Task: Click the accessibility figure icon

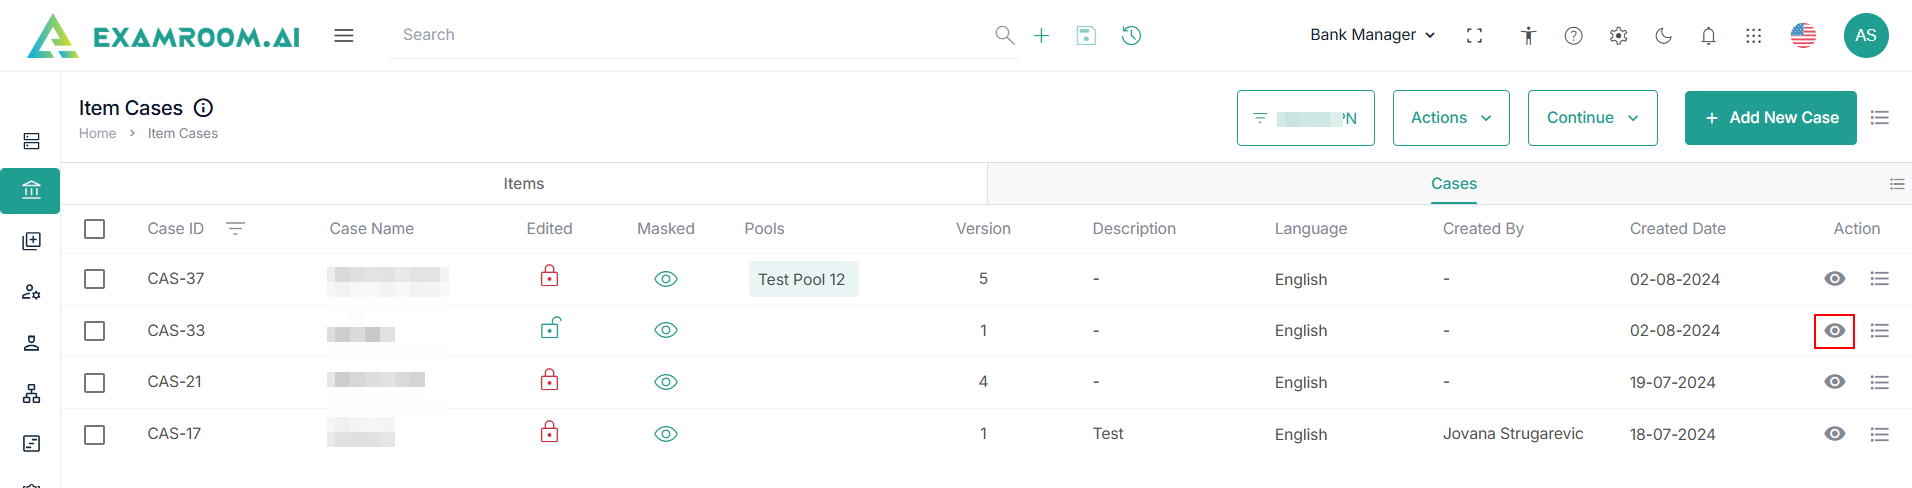Action: tap(1528, 36)
